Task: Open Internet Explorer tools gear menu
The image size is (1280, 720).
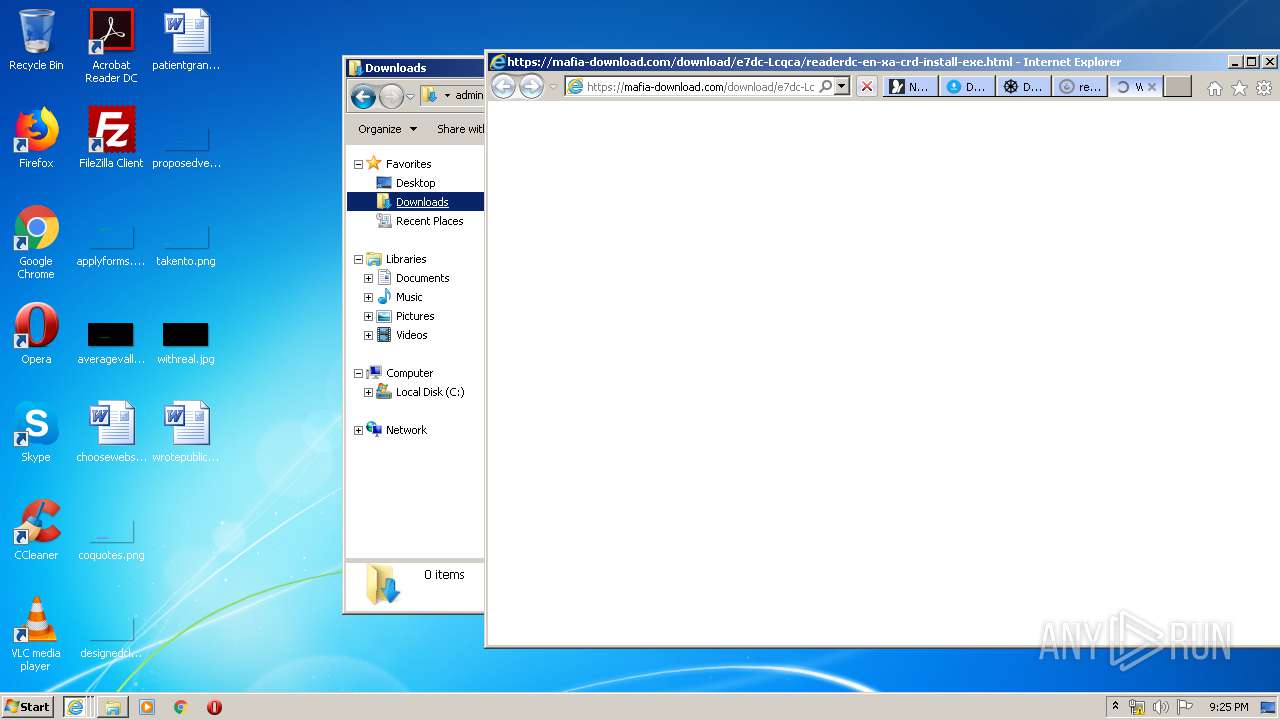Action: [1264, 88]
